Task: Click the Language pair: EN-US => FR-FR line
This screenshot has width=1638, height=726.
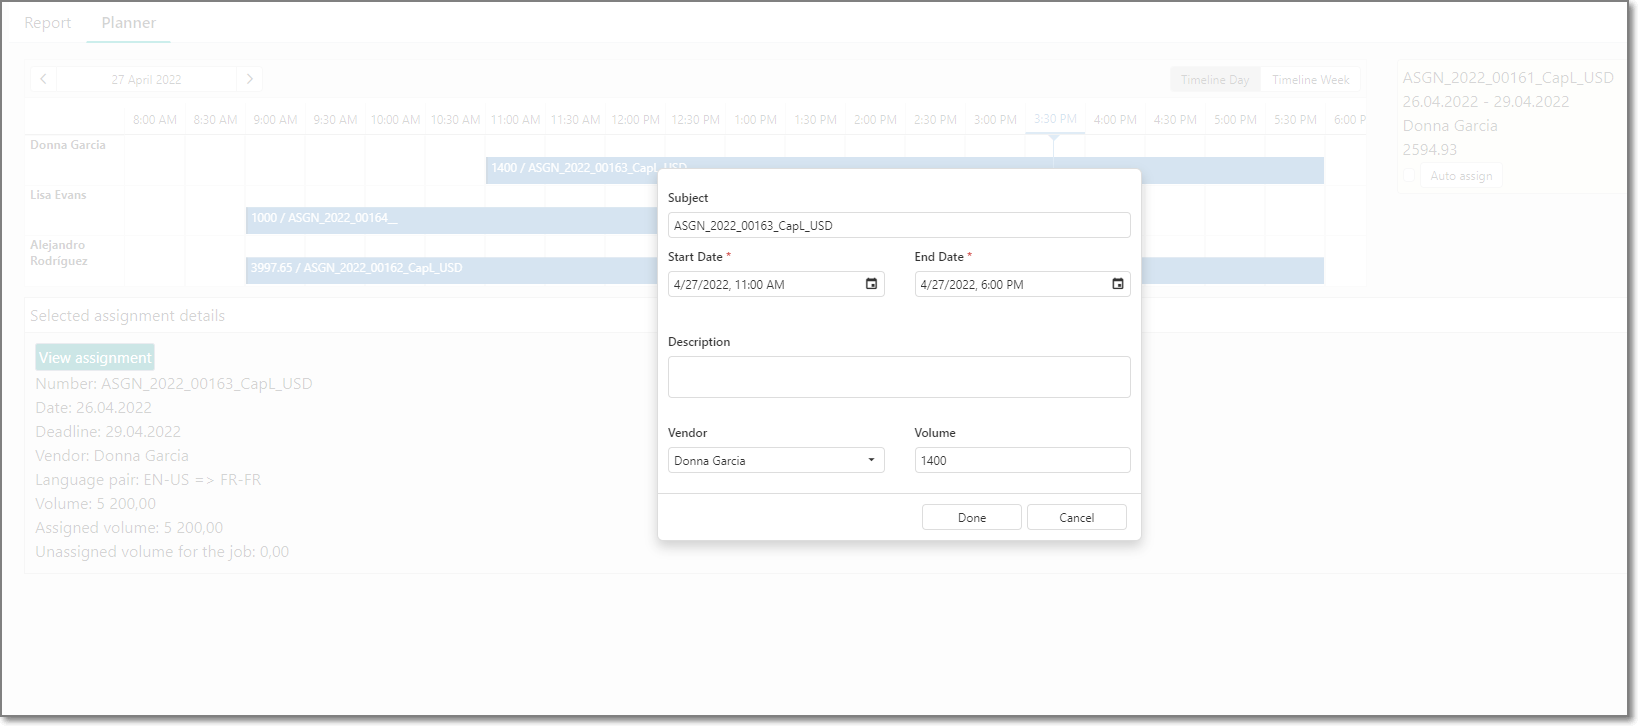Action: (x=148, y=480)
